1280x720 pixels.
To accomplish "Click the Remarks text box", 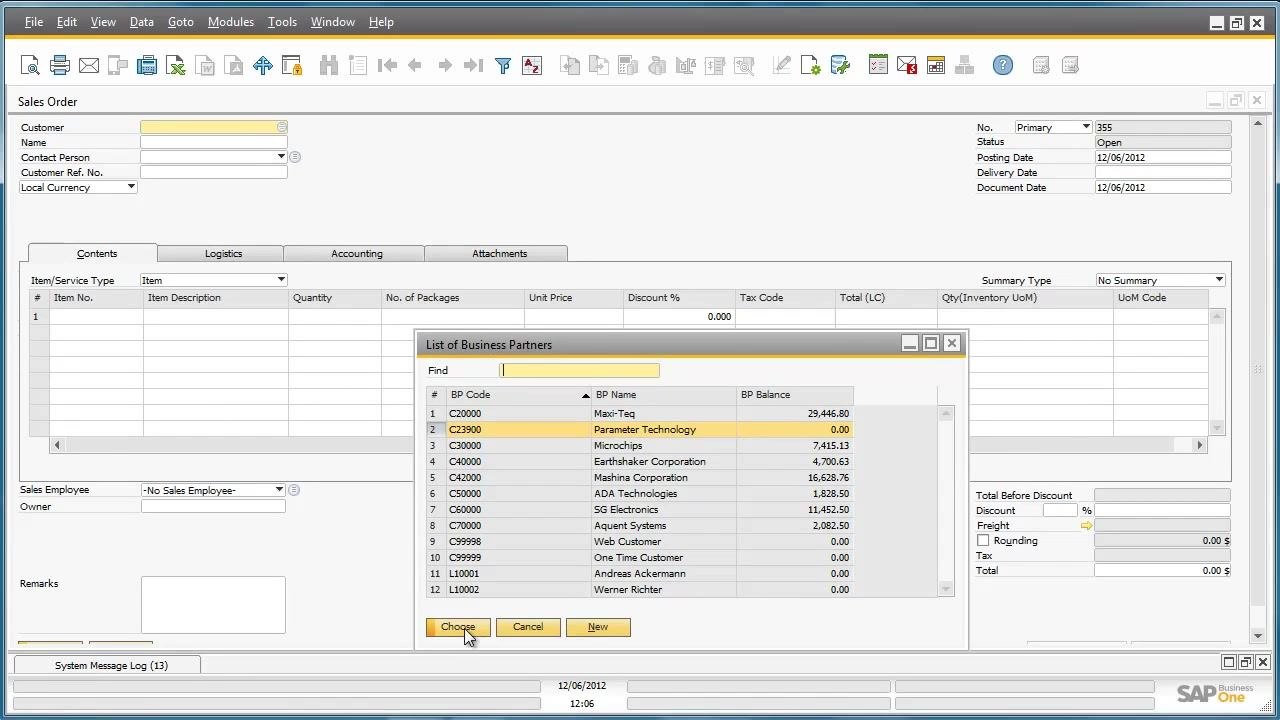I will click(x=213, y=605).
